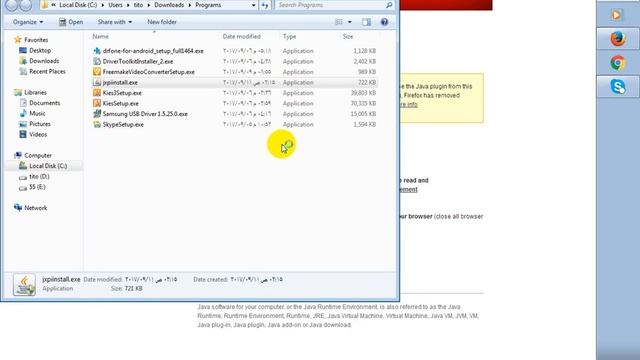Click the Chrome icon in the side taskbar
Viewport: 640px width, 360px height.
(x=618, y=63)
